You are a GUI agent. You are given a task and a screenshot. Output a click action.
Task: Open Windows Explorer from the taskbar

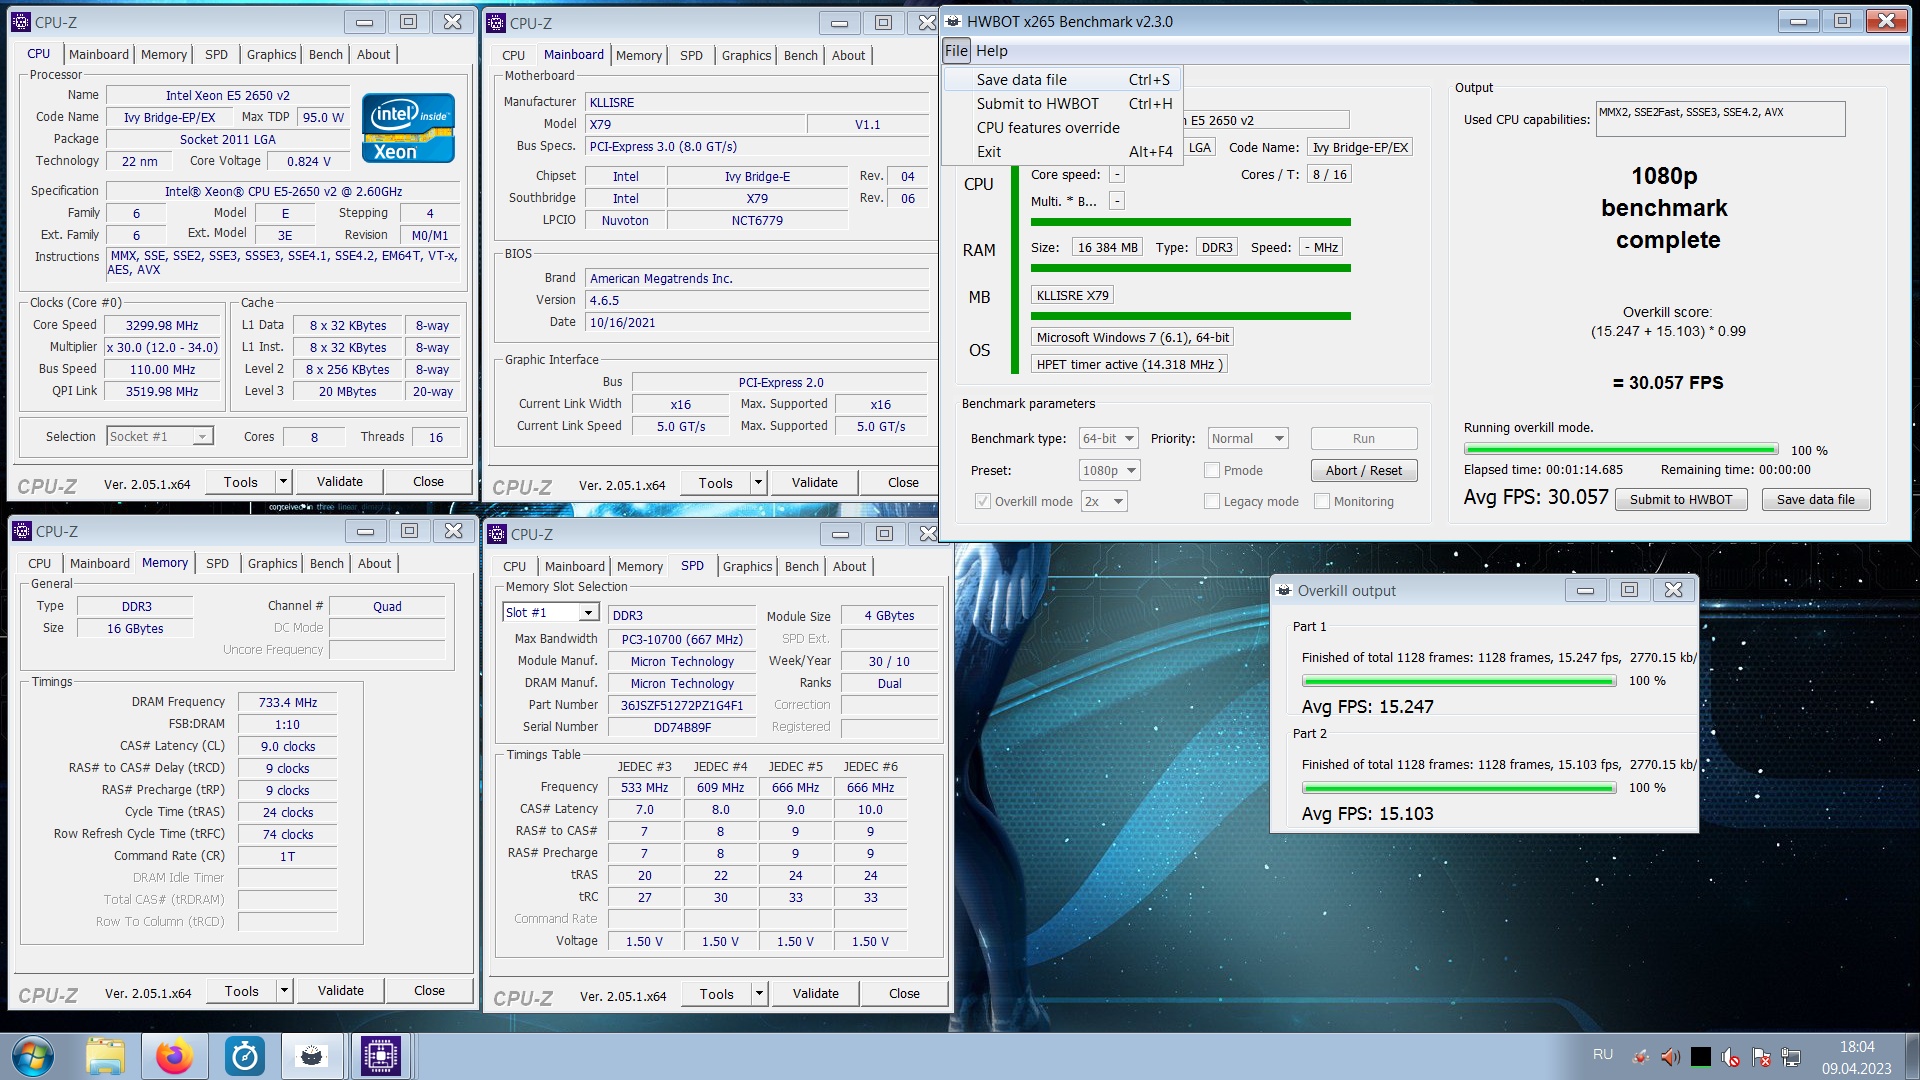coord(105,1057)
